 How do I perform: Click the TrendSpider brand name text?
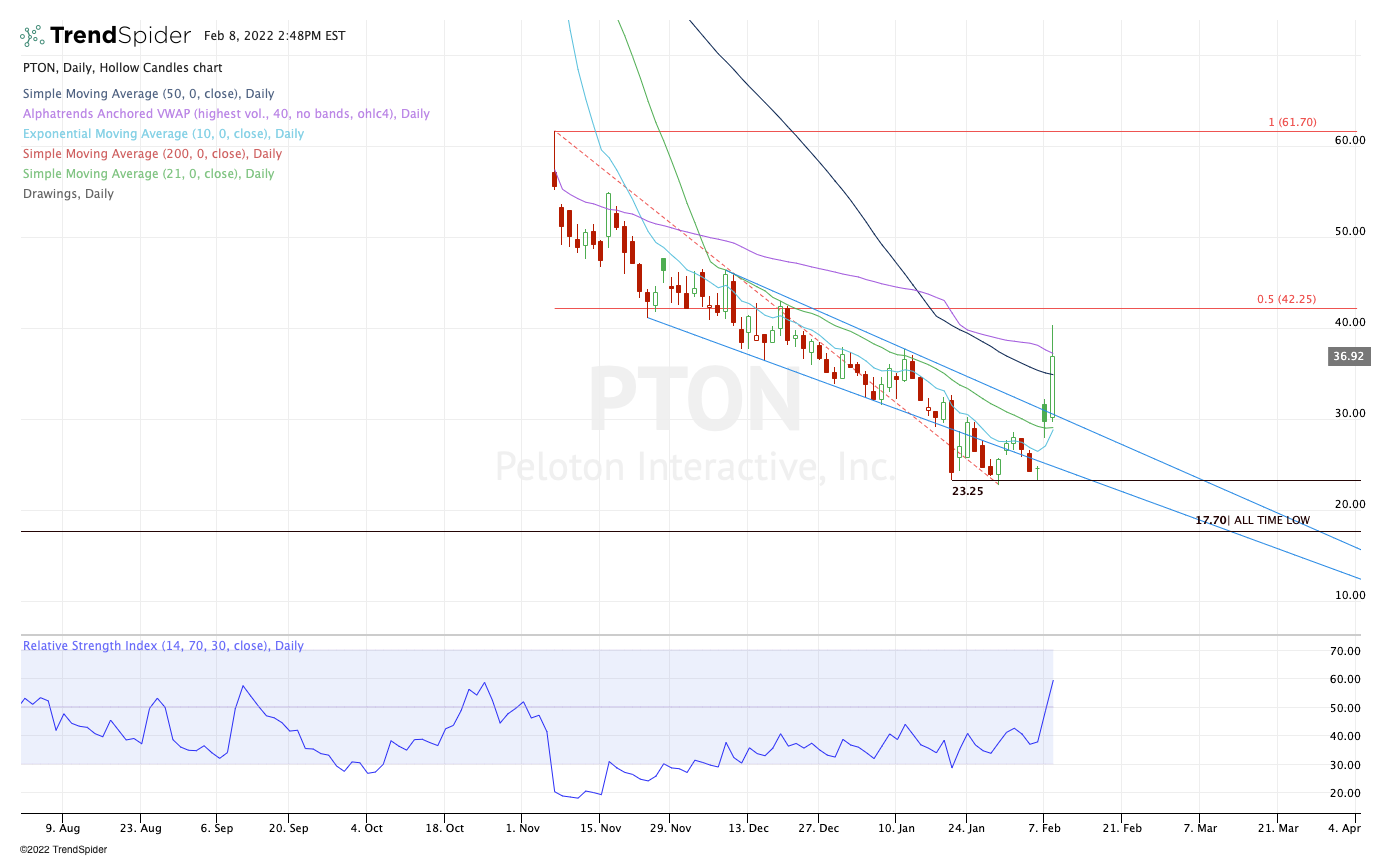pos(120,36)
